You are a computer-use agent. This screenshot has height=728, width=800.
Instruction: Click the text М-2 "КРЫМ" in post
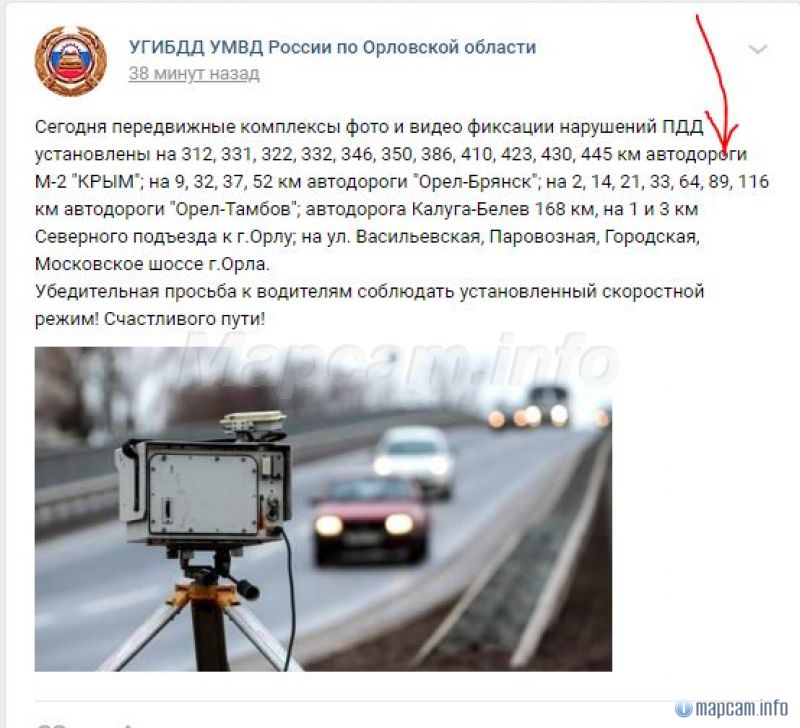(87, 182)
